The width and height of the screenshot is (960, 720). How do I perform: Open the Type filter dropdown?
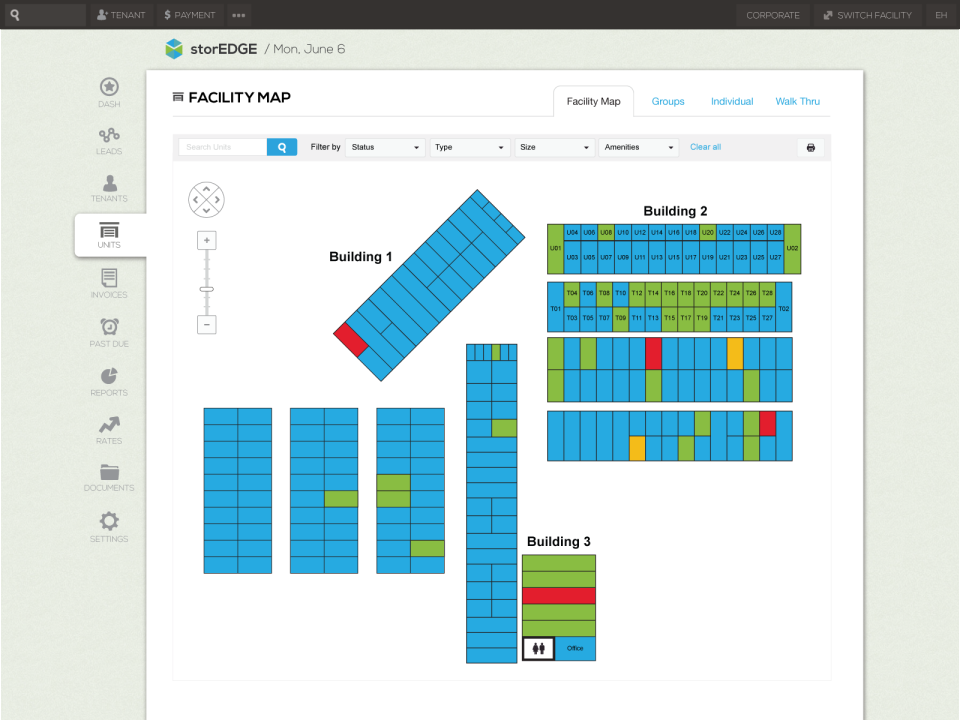(470, 147)
